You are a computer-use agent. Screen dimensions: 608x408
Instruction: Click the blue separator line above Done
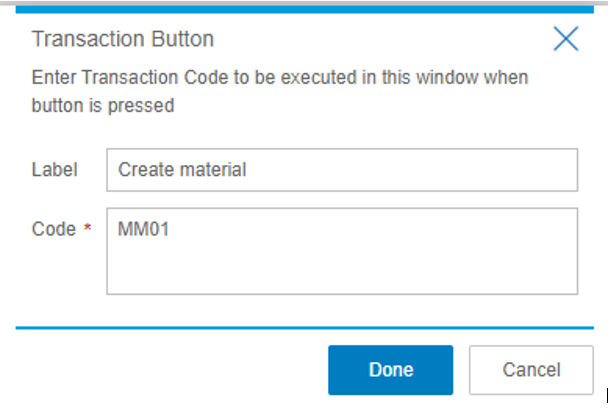tap(300, 327)
